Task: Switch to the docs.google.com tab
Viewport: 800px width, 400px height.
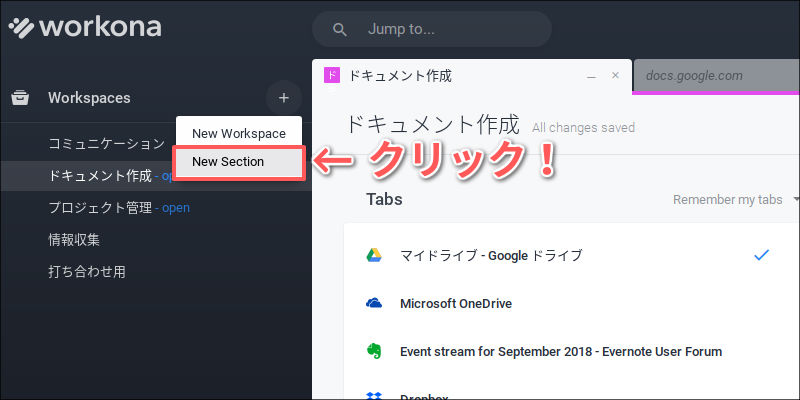Action: pyautogui.click(x=716, y=77)
